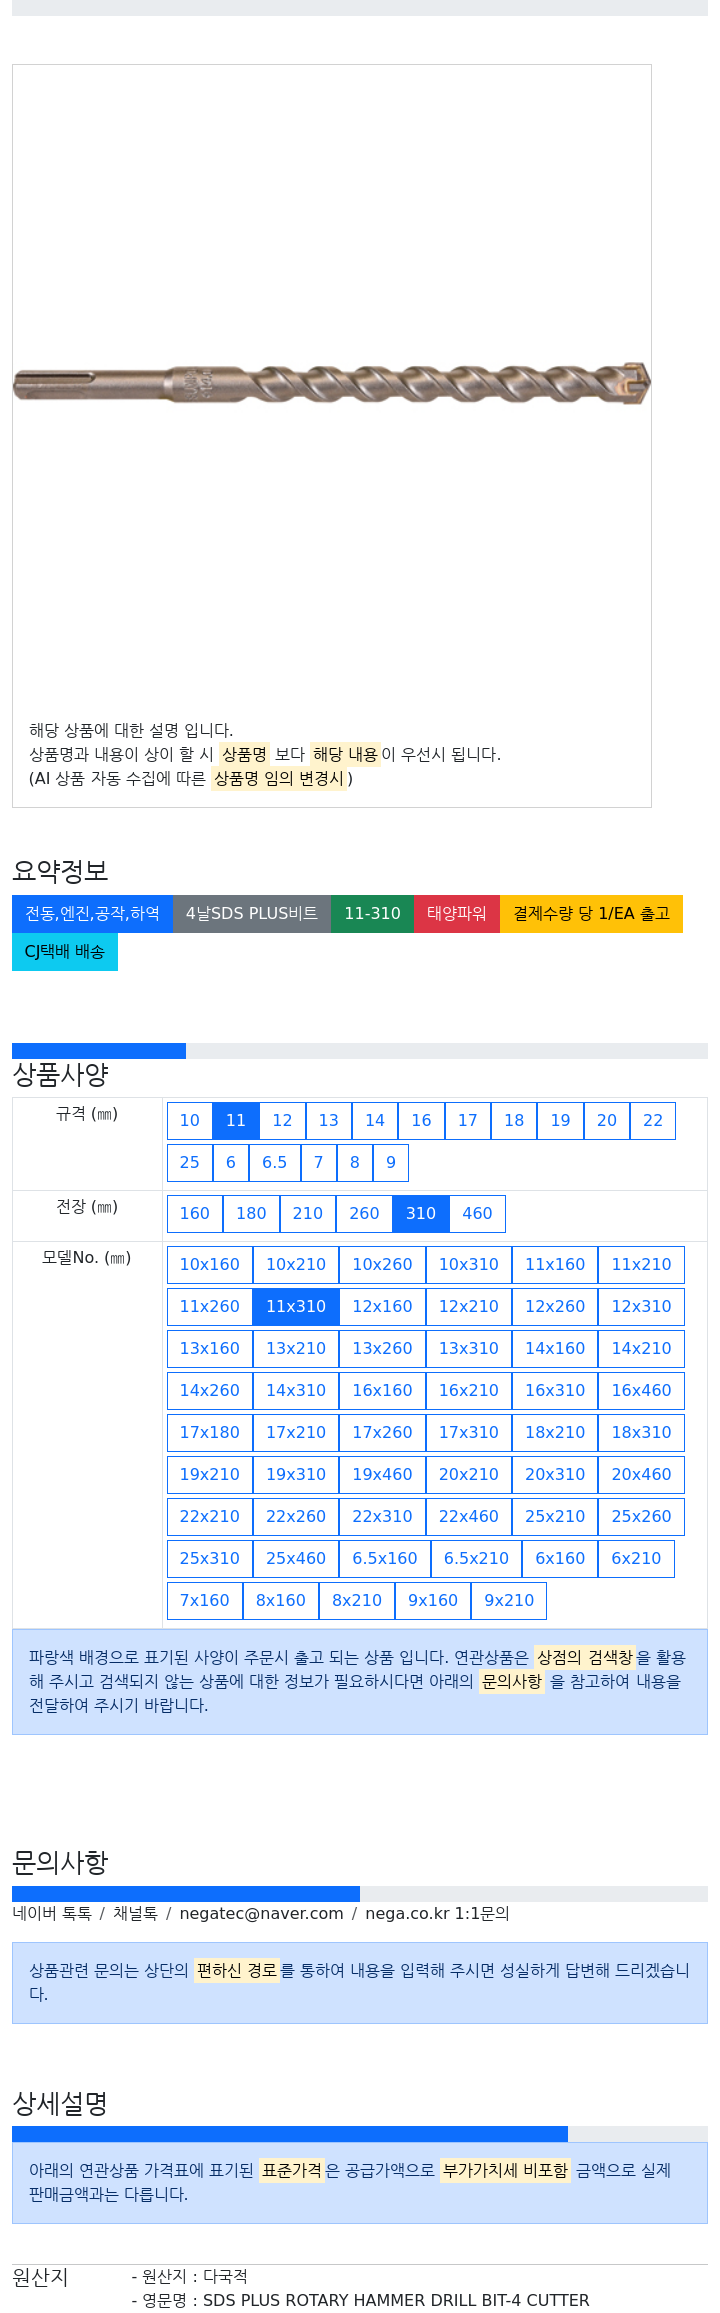Click the 4날SDS PLUS비트 tag
The width and height of the screenshot is (720, 2313).
[x=252, y=914]
